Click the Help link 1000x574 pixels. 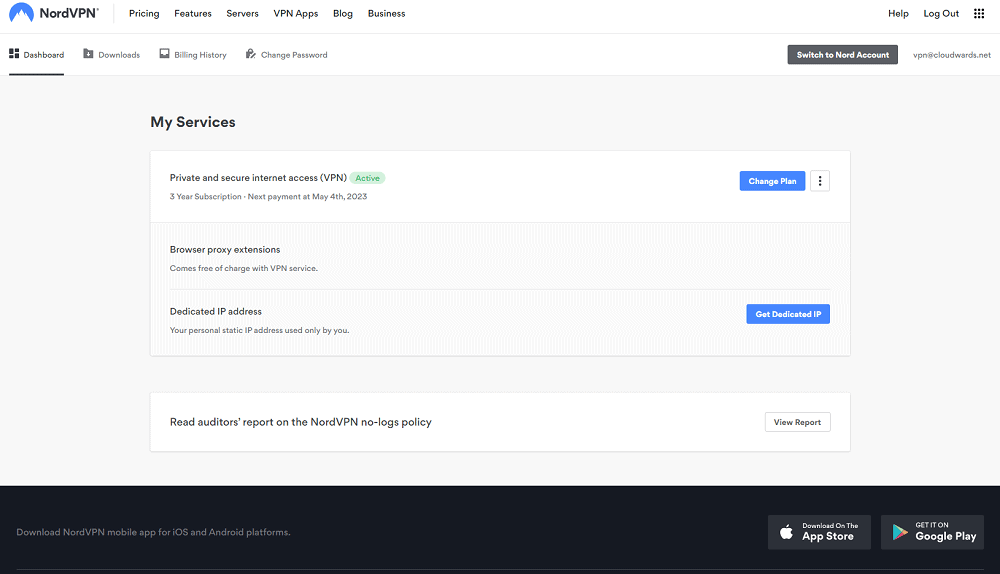898,13
